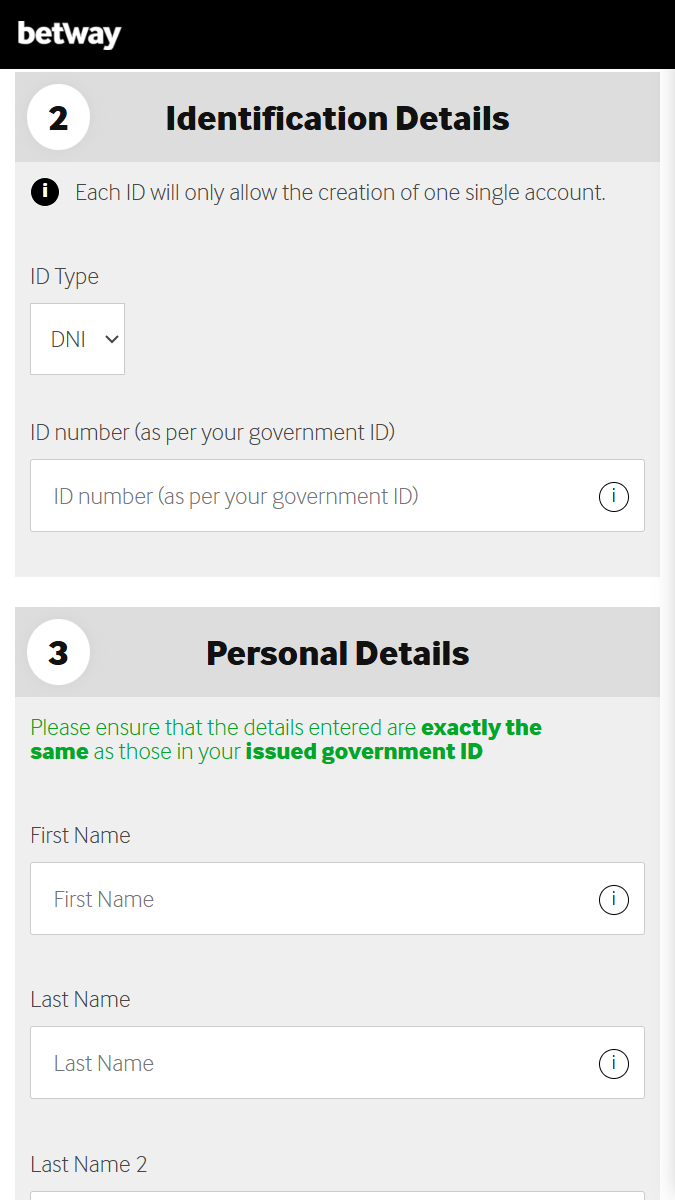Click the Last Name 2 field at bottom
The width and height of the screenshot is (675, 1200).
(x=337, y=1195)
